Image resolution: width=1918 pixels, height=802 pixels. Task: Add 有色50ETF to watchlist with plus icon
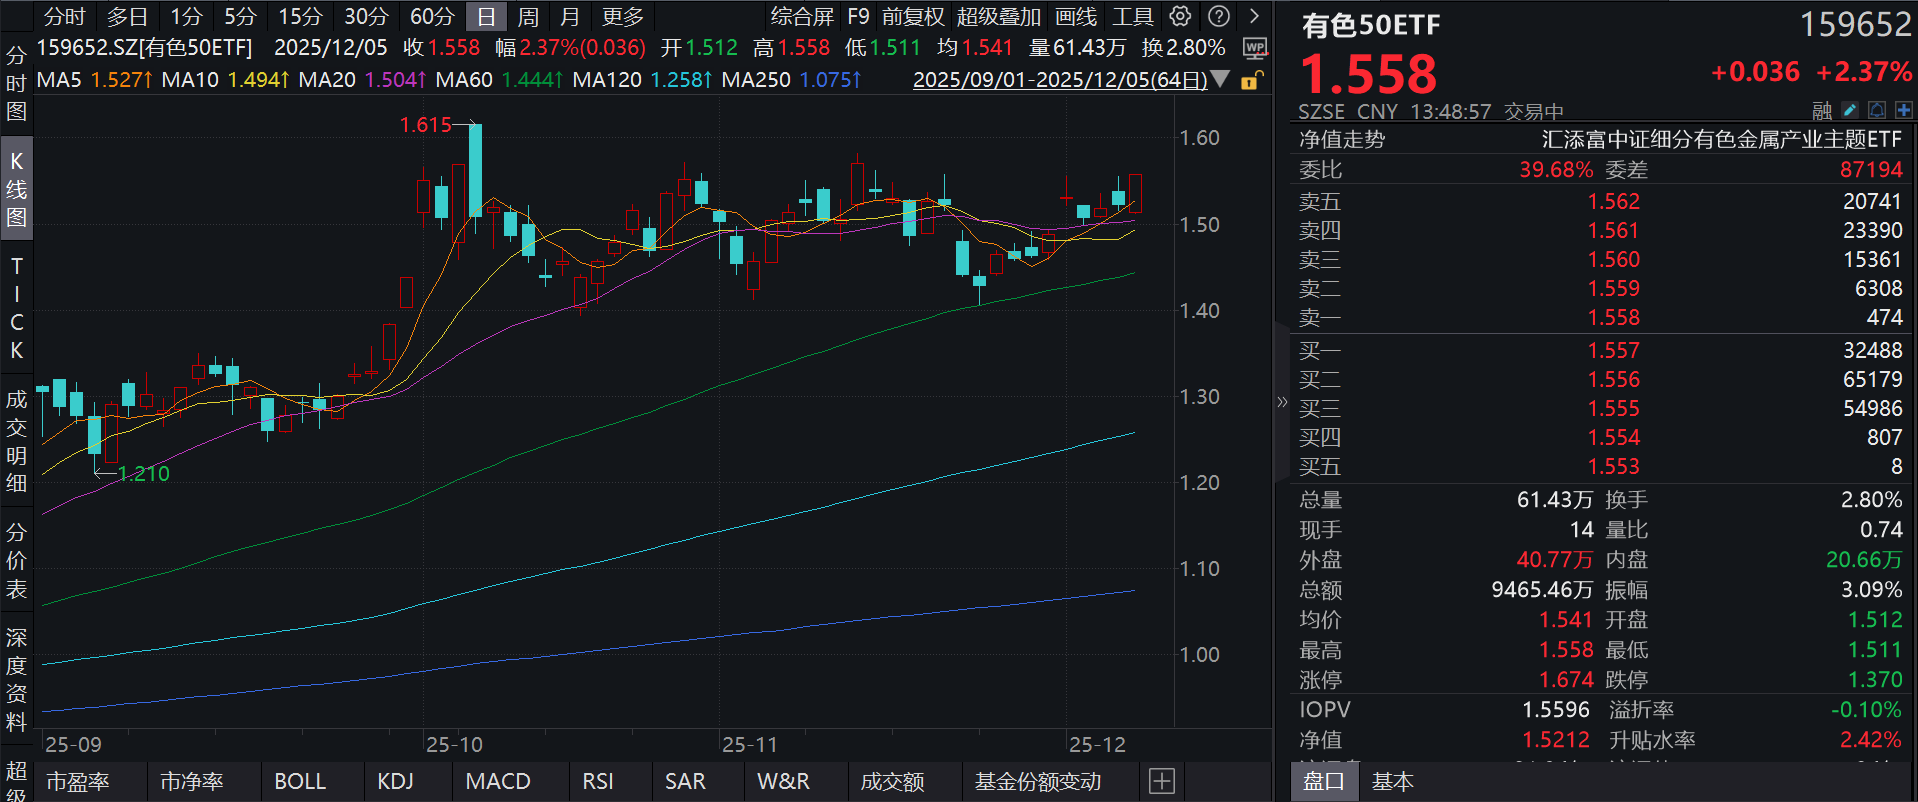tap(1903, 110)
